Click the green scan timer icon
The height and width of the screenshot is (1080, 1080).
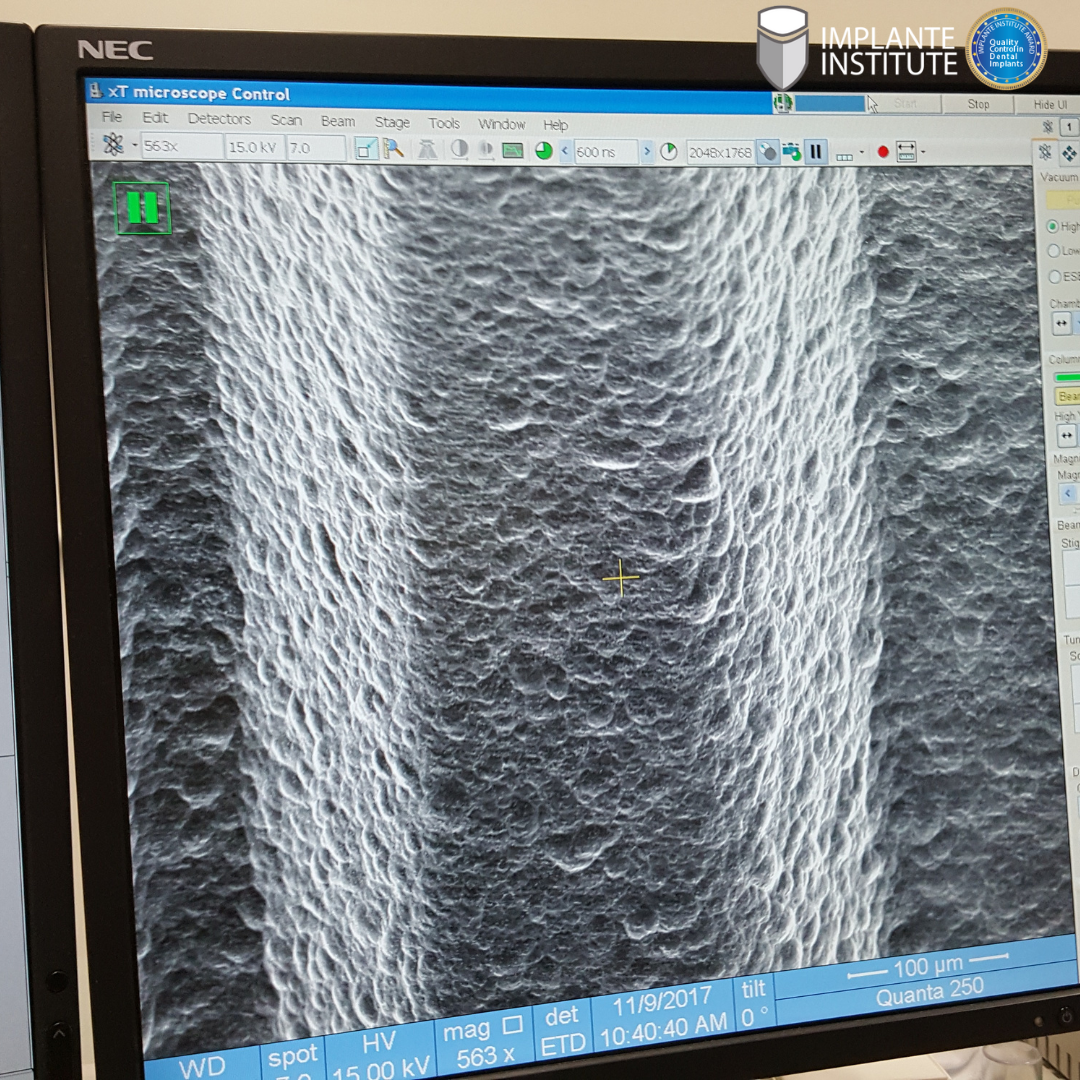coord(543,150)
